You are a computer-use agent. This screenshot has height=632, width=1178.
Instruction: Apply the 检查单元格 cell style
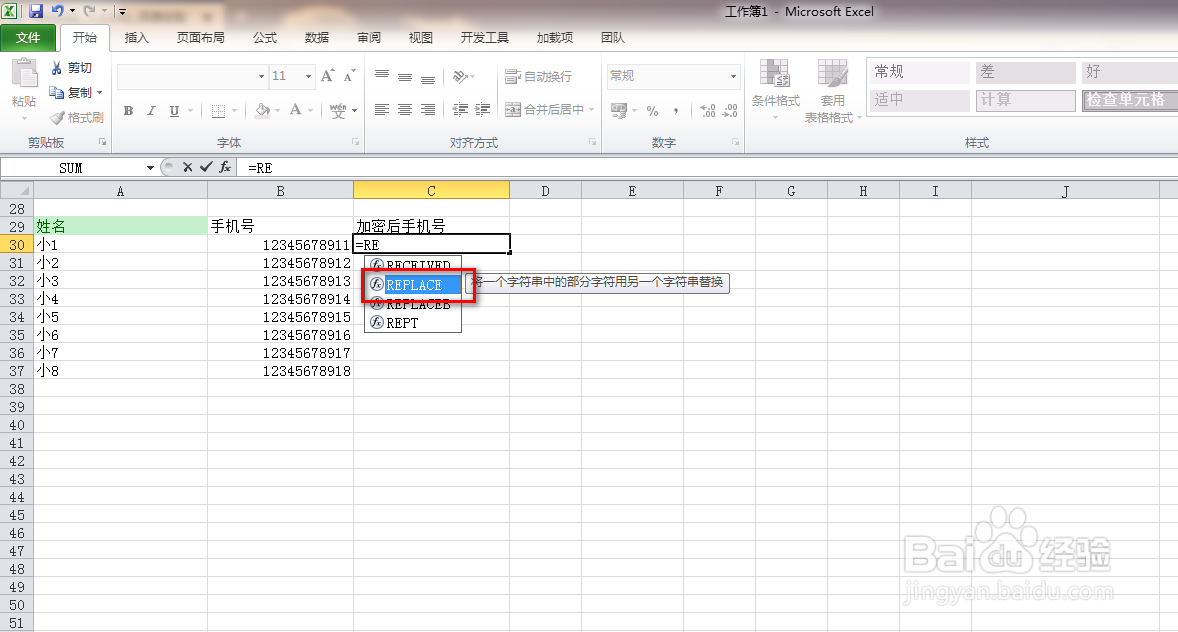1129,101
